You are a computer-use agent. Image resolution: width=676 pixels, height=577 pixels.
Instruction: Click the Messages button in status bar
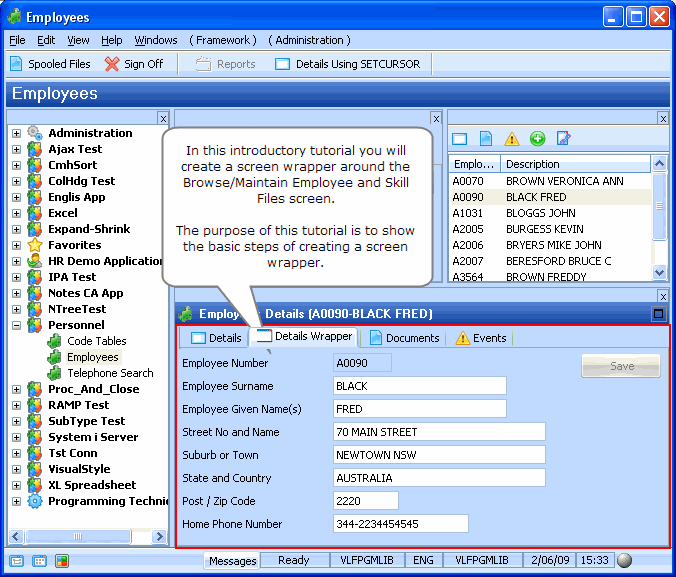pyautogui.click(x=232, y=561)
